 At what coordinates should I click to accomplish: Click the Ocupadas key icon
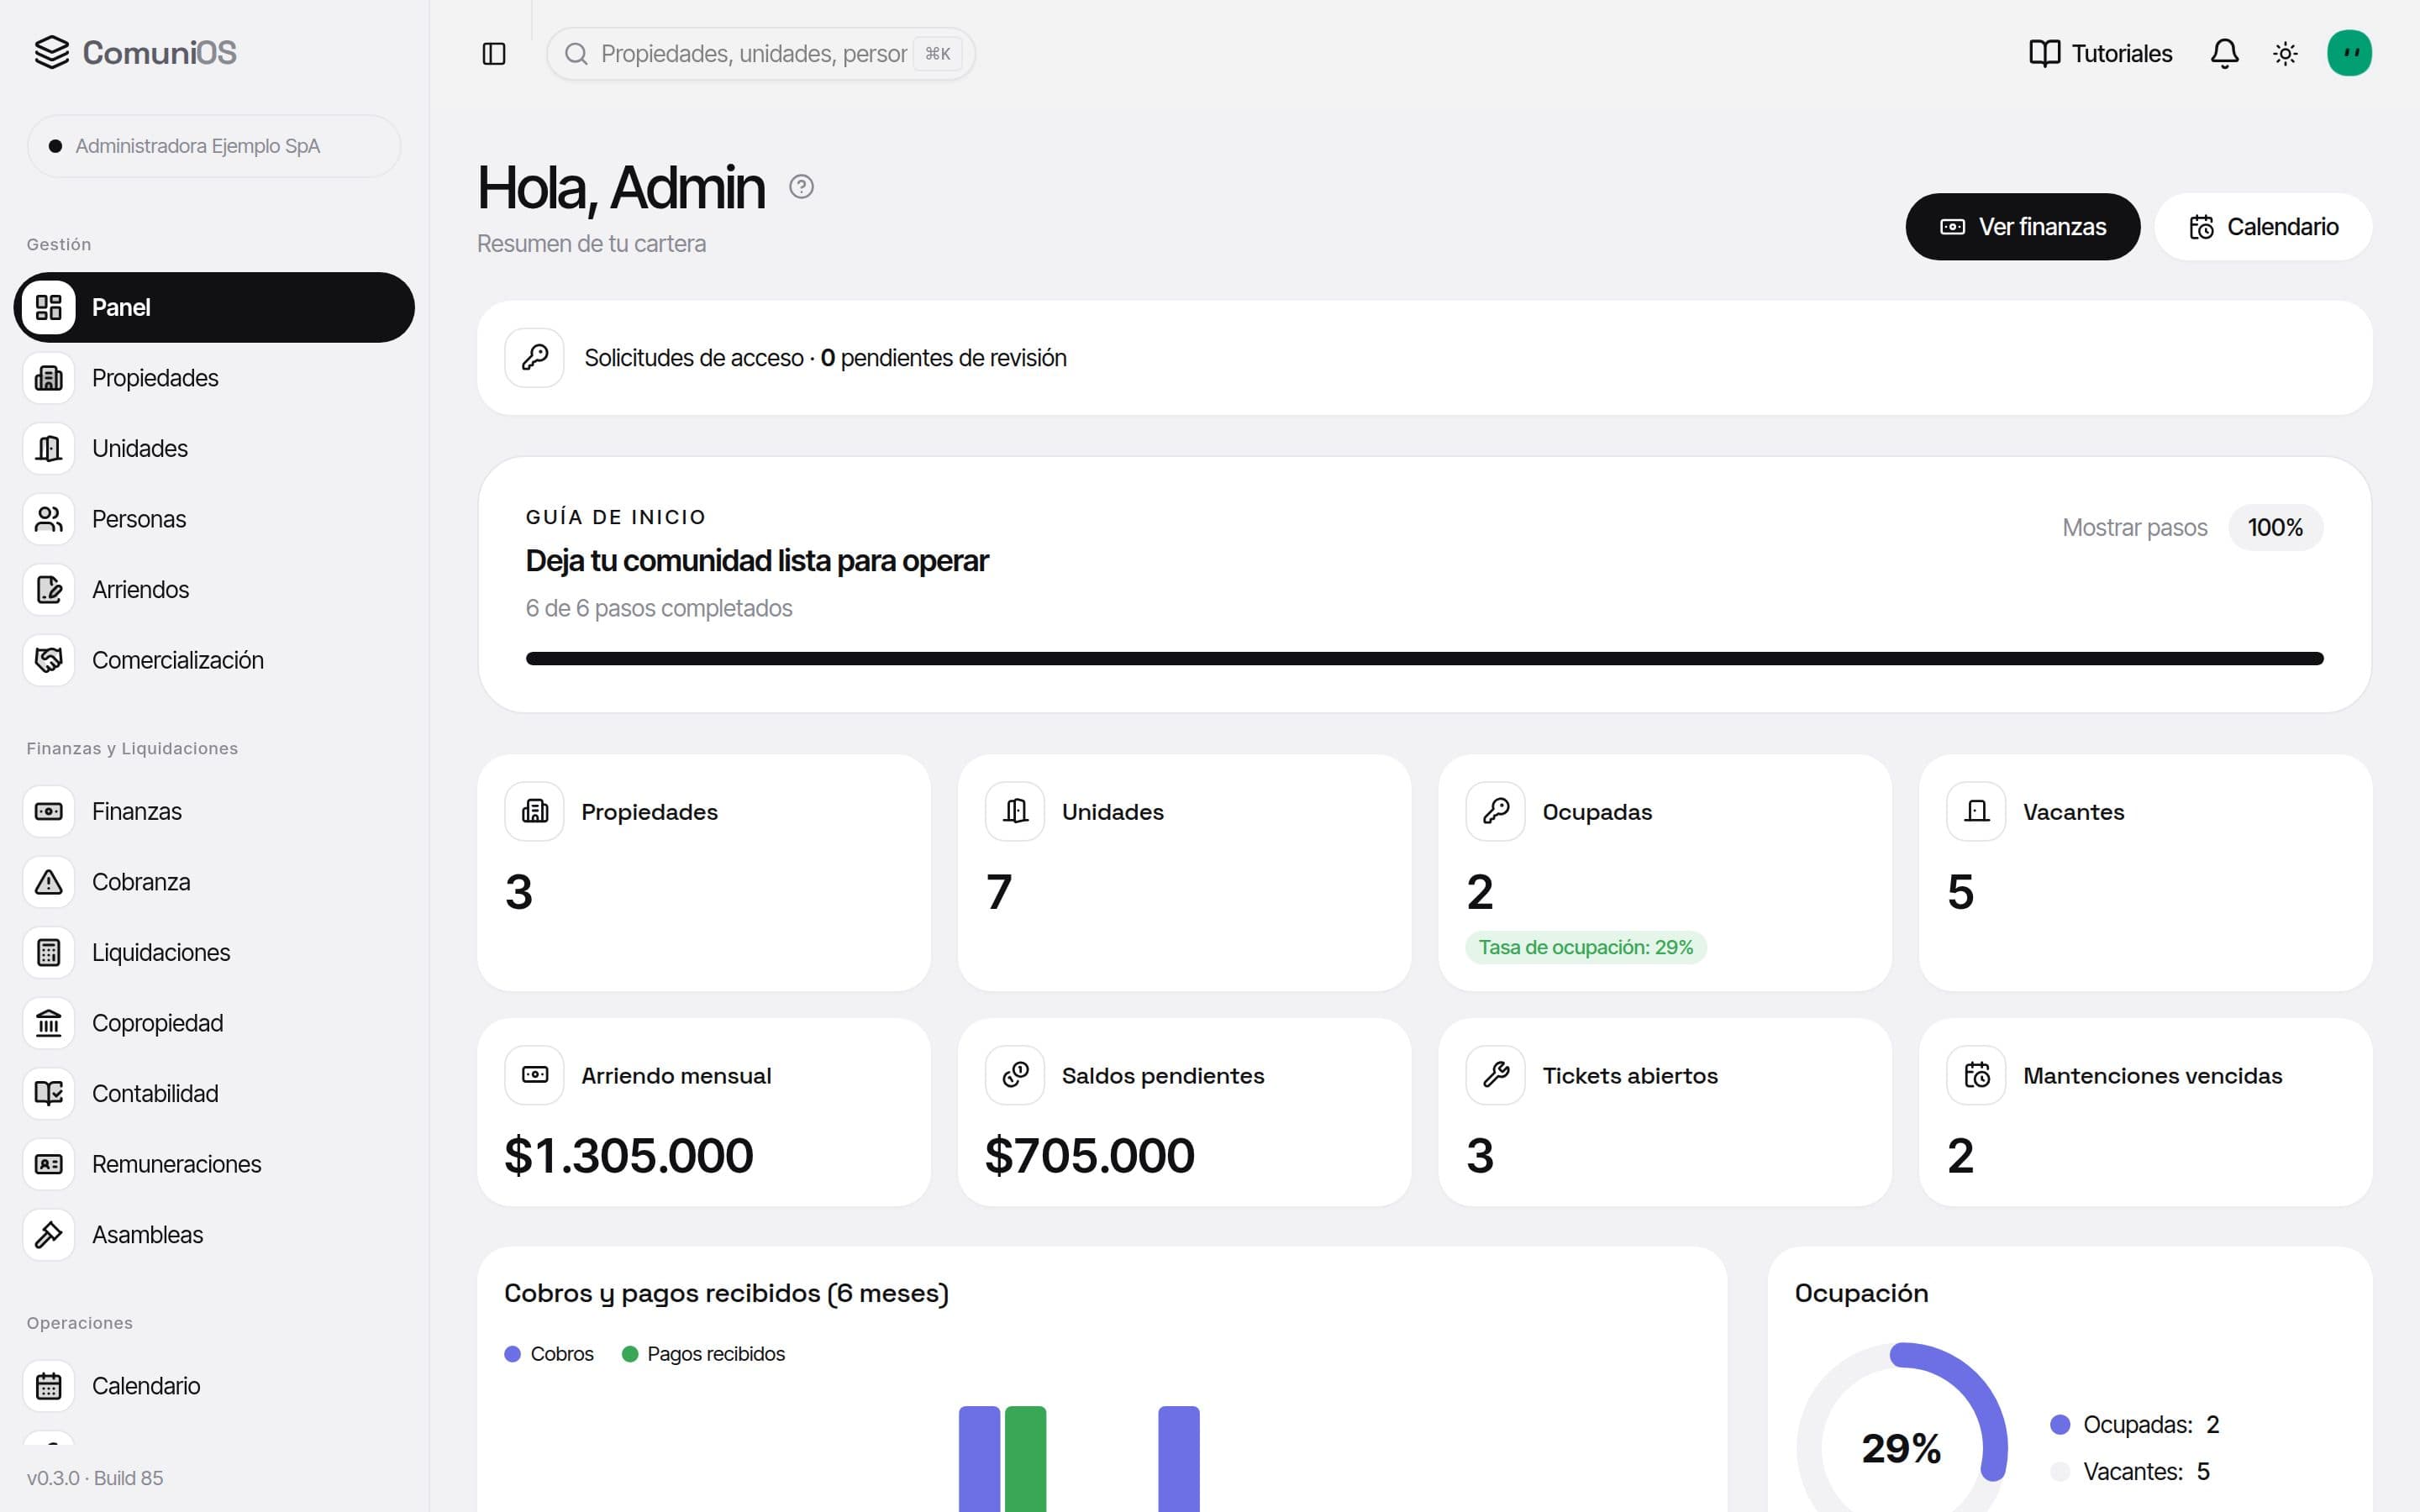(x=1496, y=811)
